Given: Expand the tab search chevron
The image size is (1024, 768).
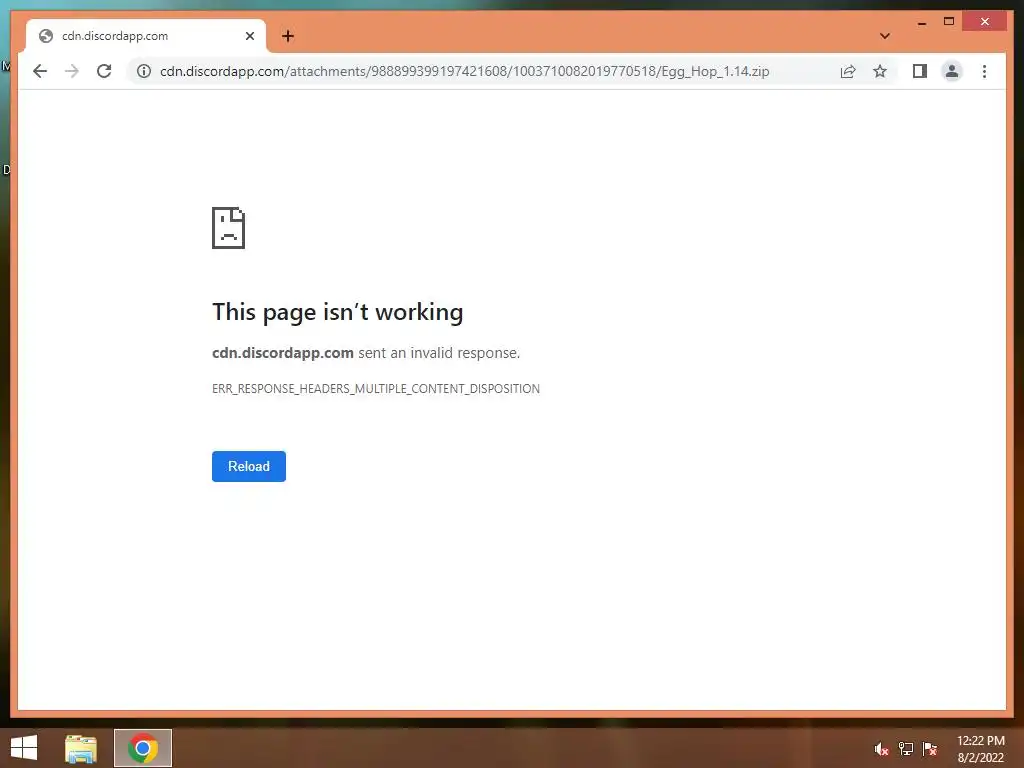Looking at the screenshot, I should pyautogui.click(x=884, y=36).
